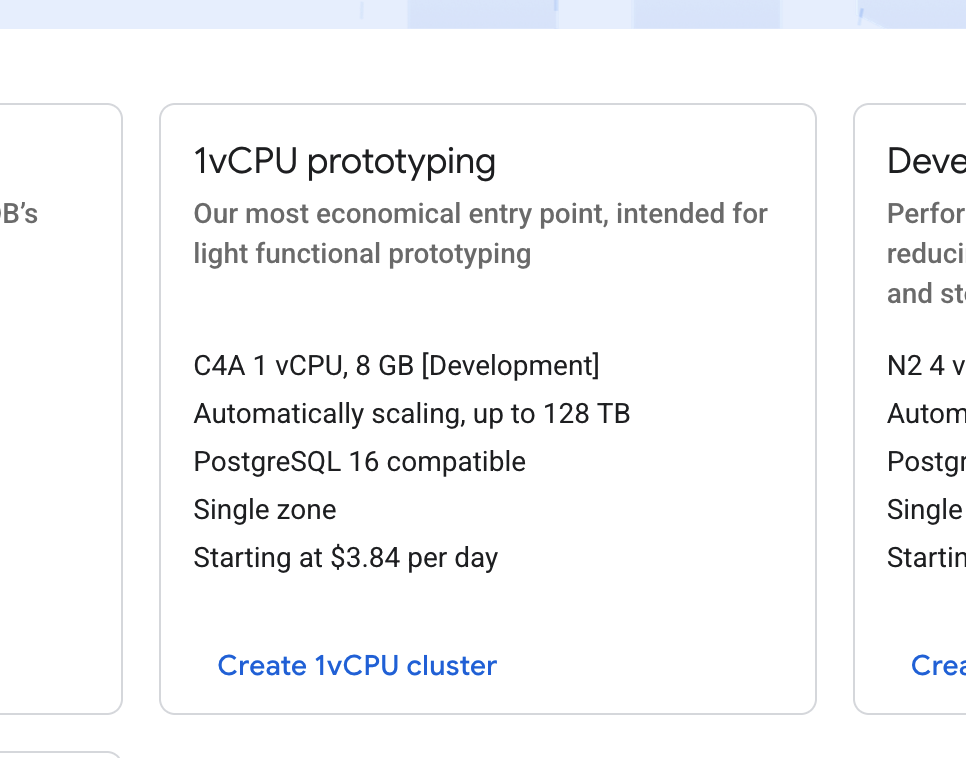966x758 pixels.
Task: Click the Development card title
Action: [x=925, y=160]
